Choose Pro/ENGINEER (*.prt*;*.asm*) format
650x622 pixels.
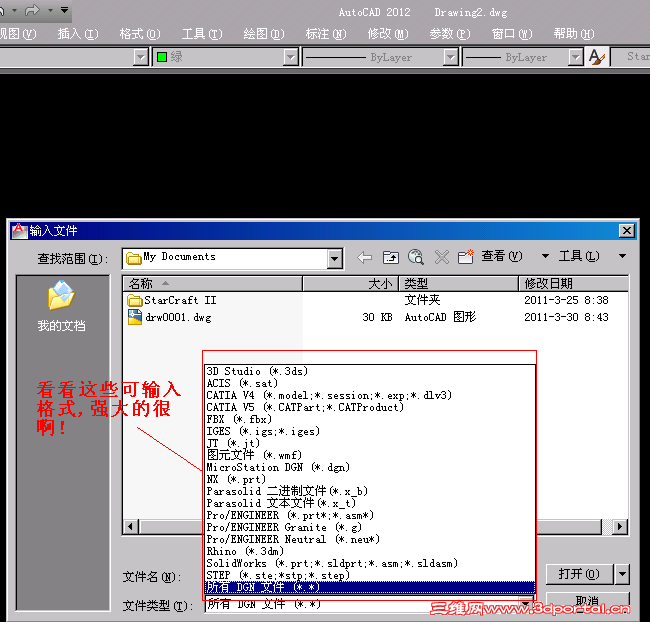pos(370,515)
